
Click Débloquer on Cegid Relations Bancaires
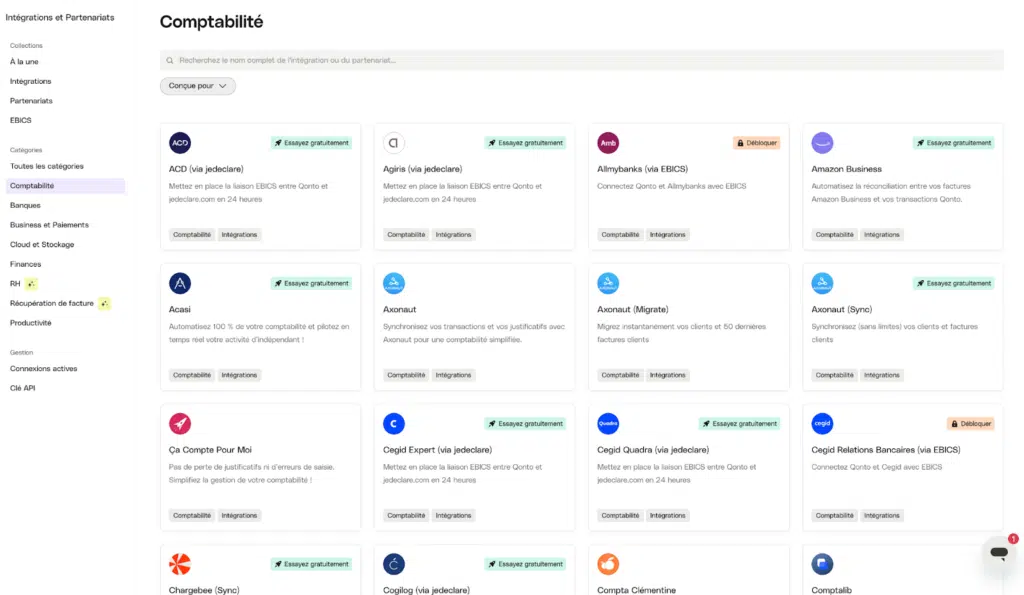[970, 424]
